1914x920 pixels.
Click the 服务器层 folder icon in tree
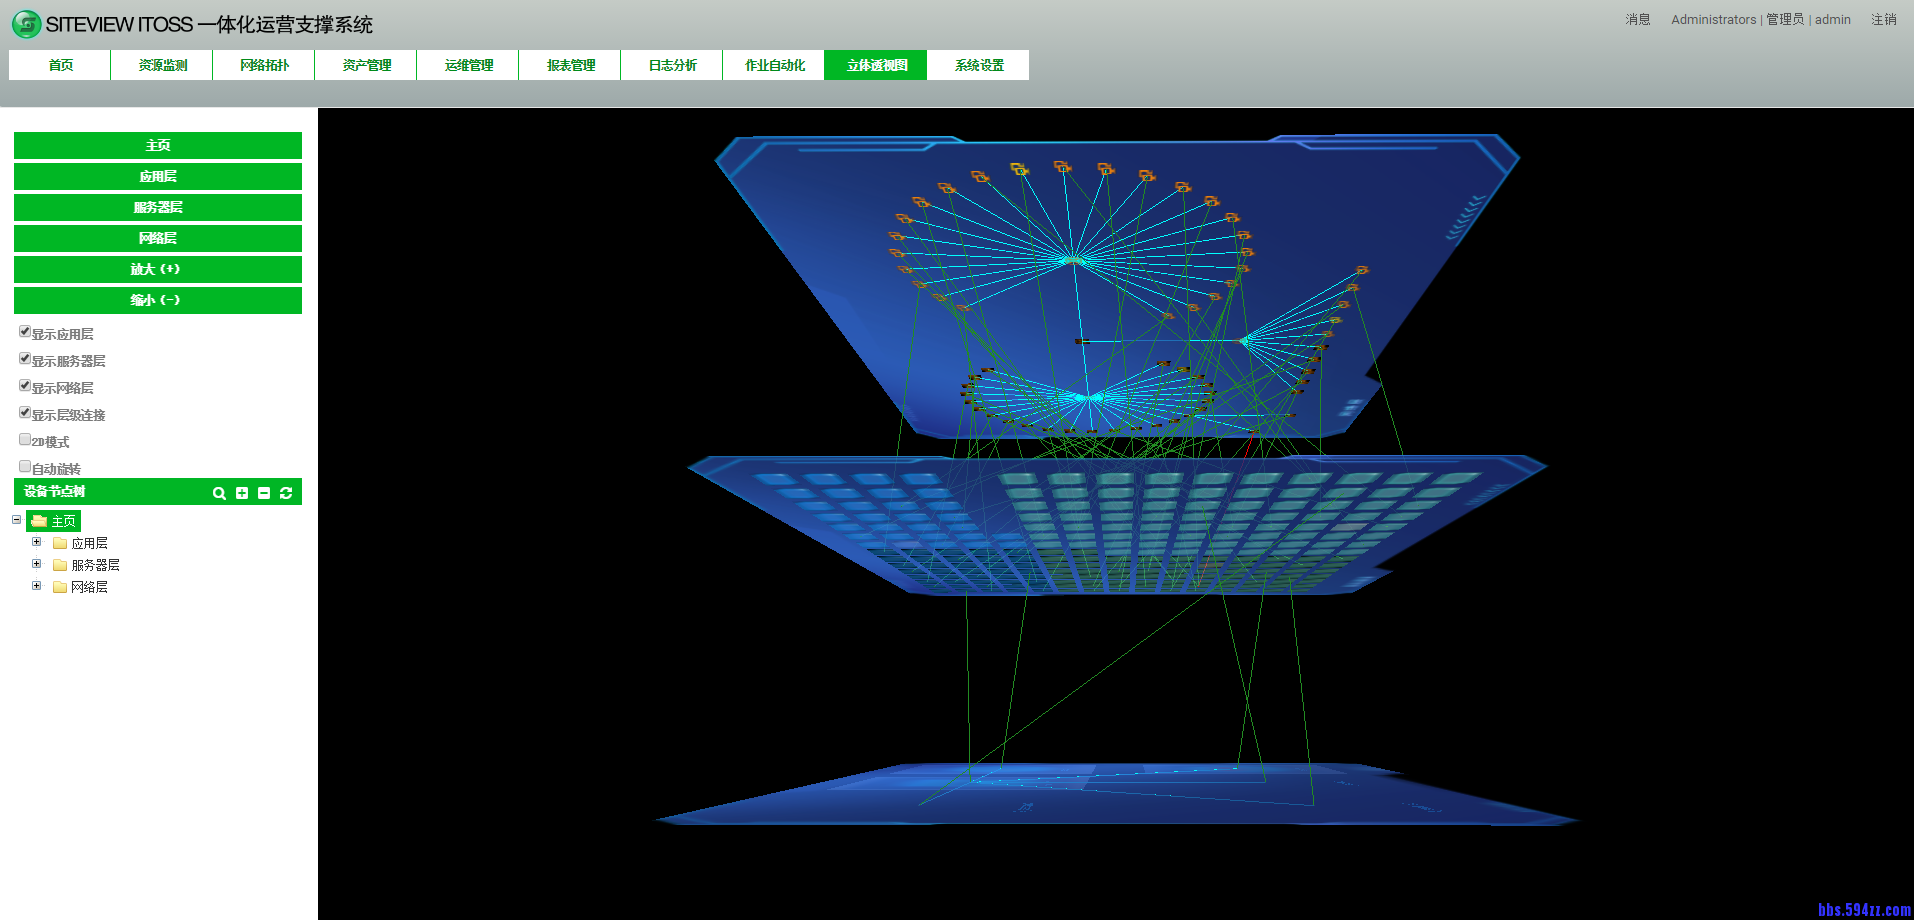pyautogui.click(x=60, y=565)
